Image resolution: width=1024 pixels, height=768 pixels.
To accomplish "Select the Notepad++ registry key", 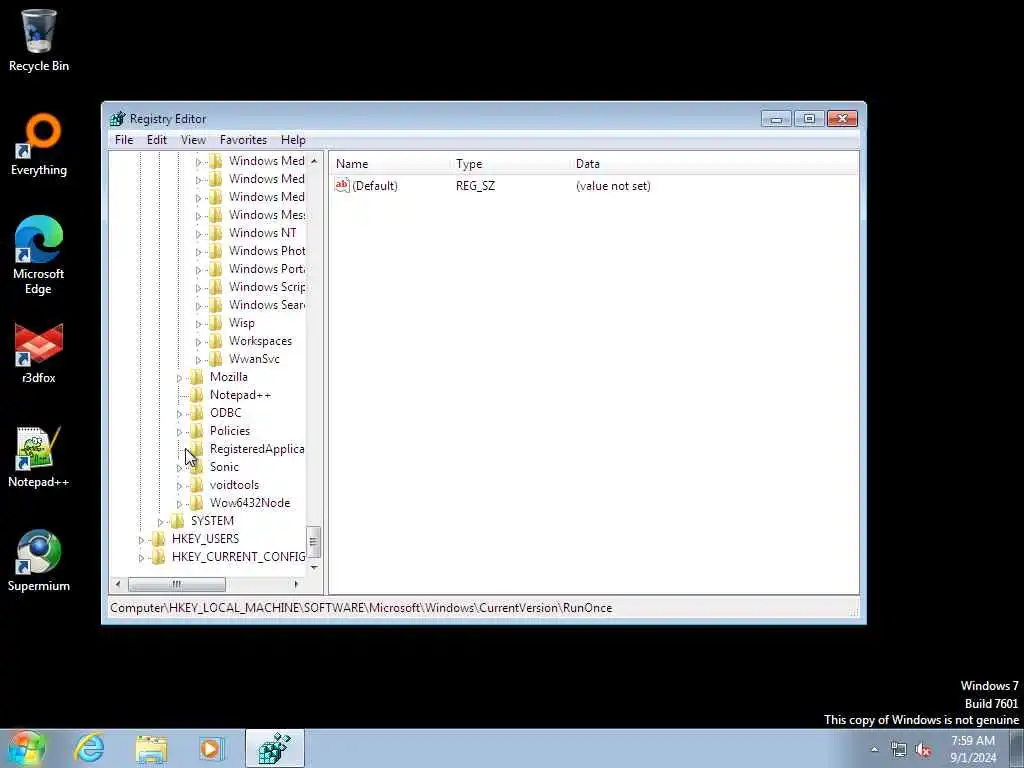I will 240,395.
